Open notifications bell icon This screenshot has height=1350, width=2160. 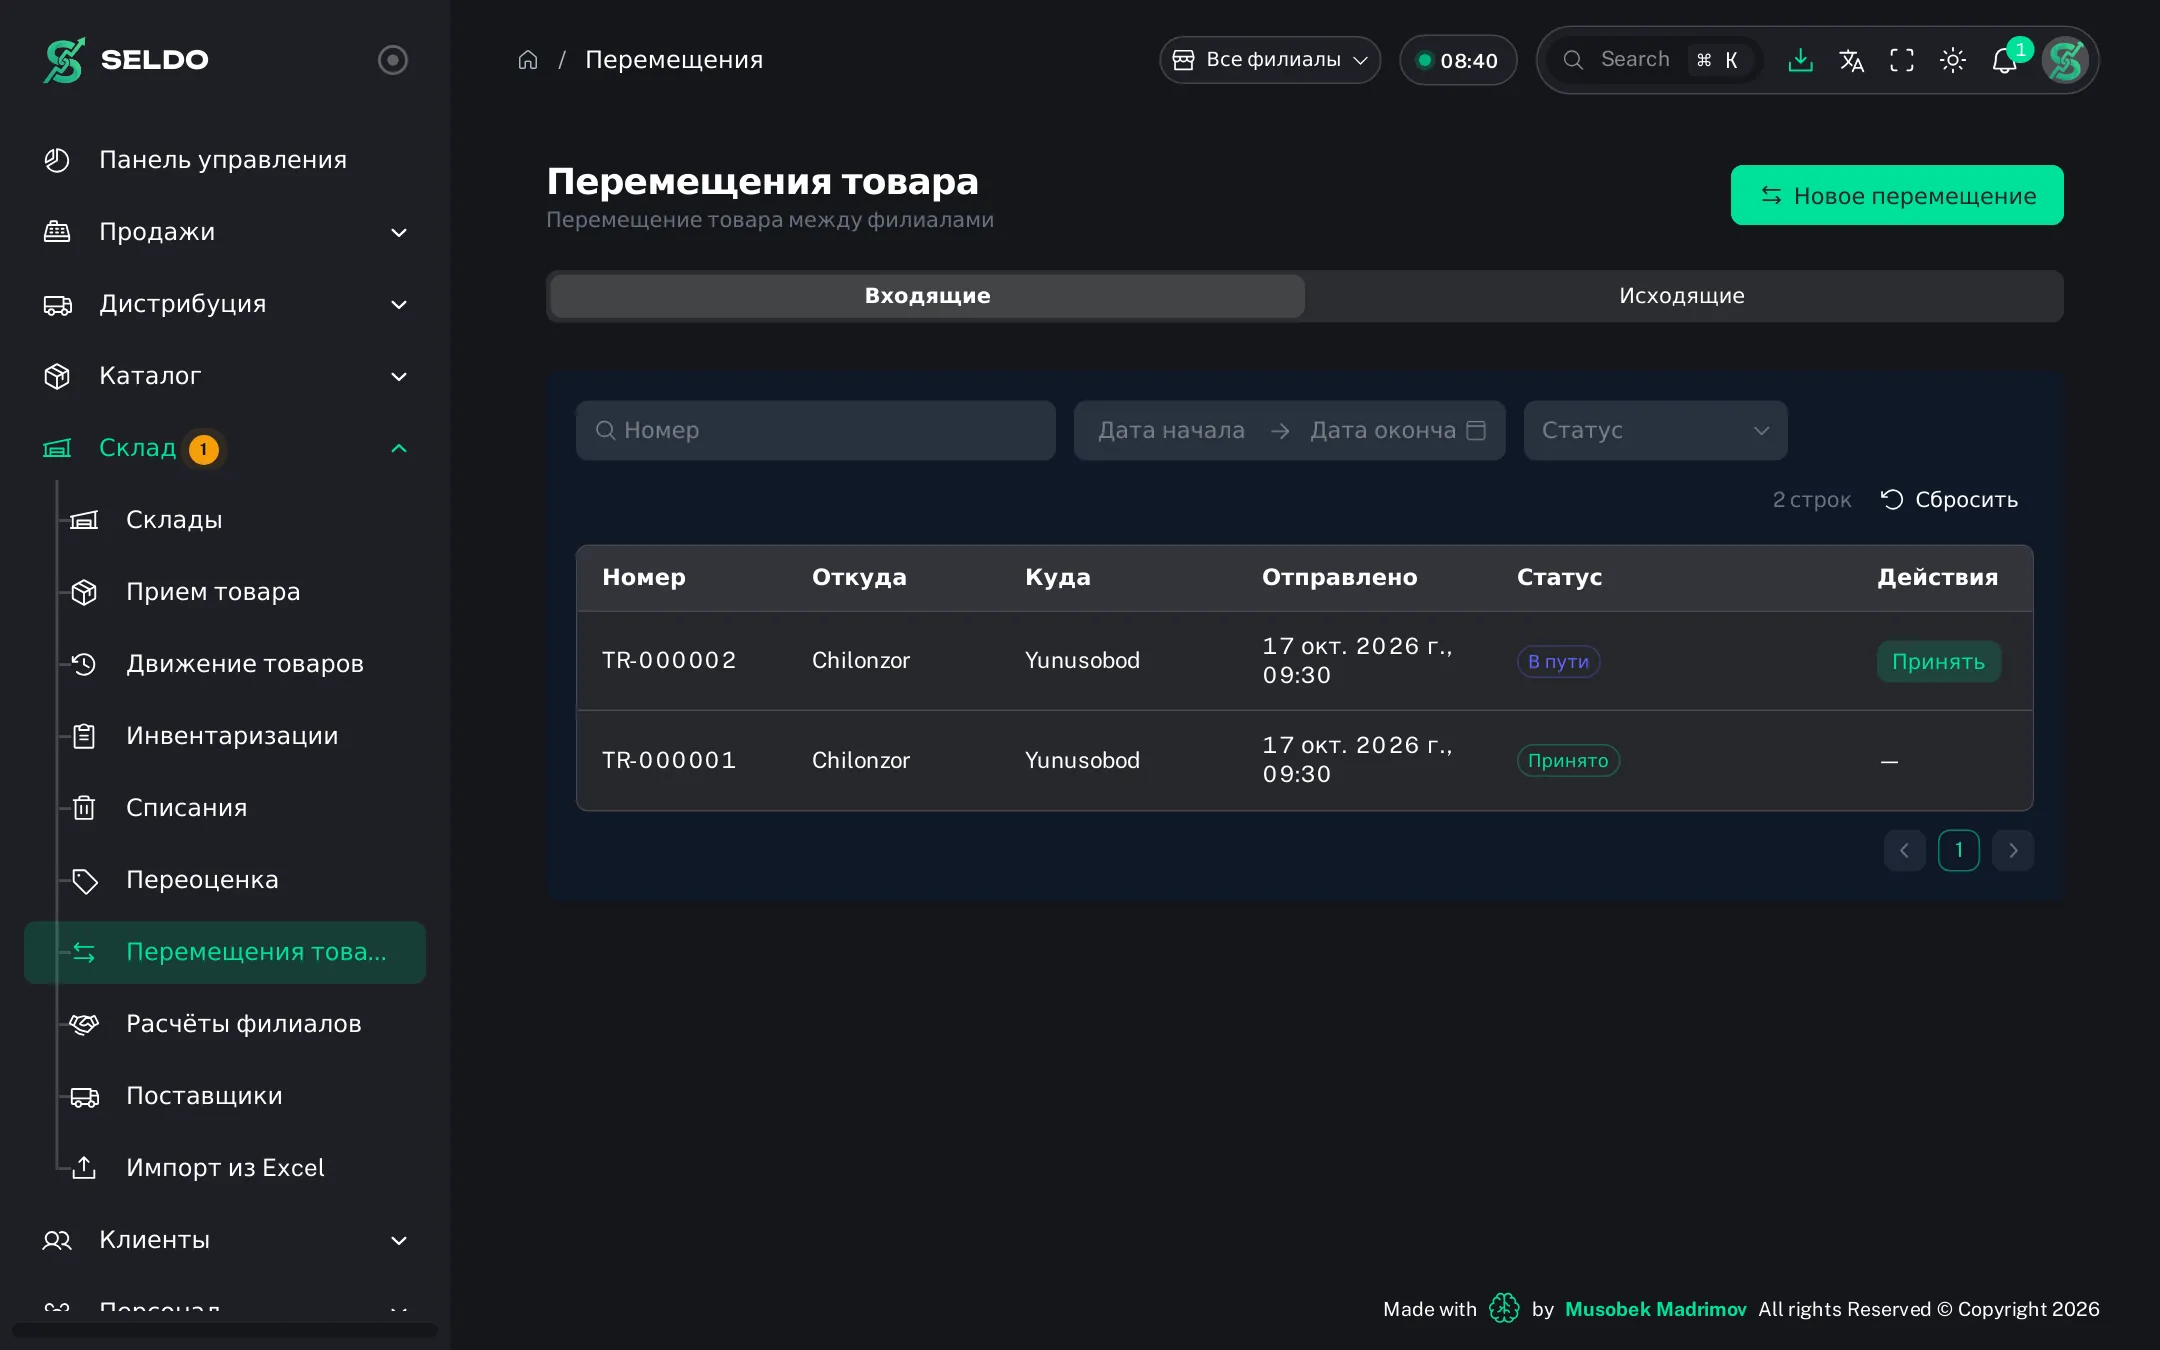(2004, 60)
